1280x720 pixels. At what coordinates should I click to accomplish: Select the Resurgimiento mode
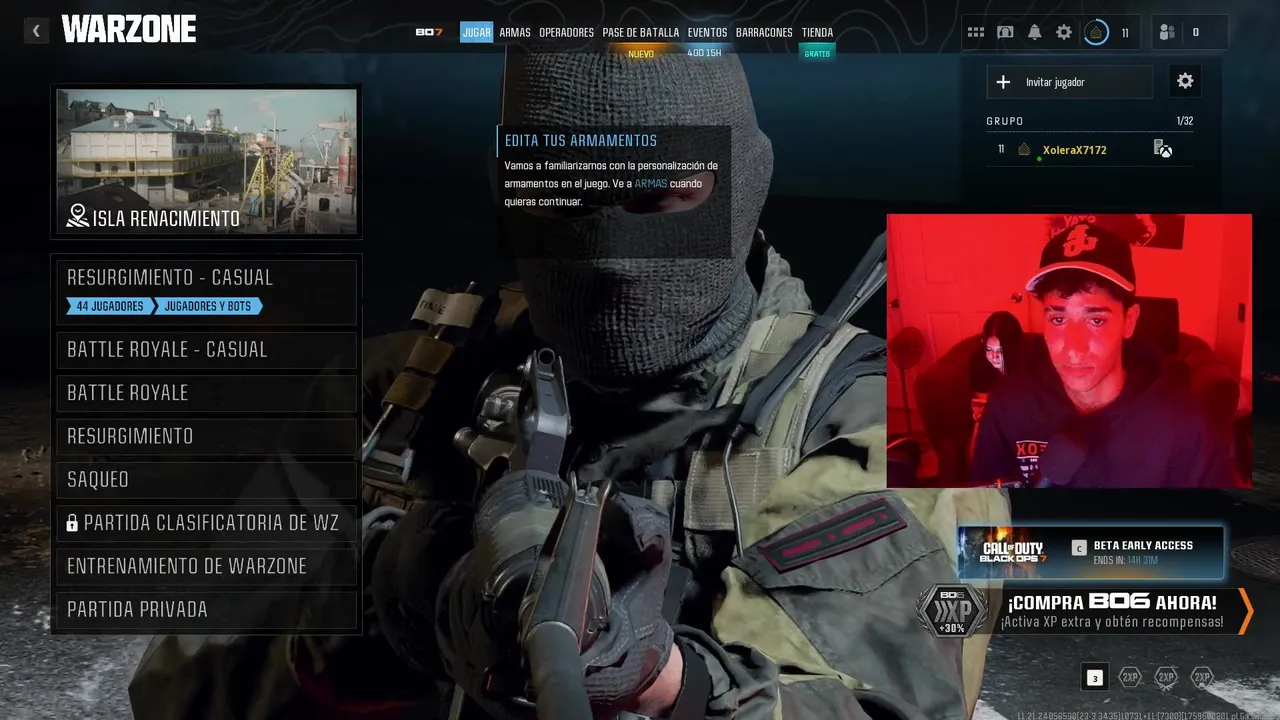tap(207, 436)
